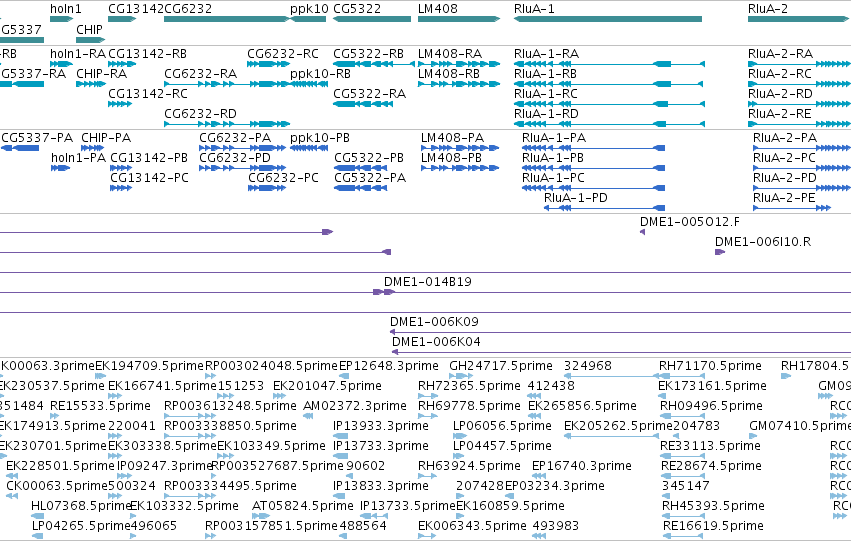Viewport: 851px width, 541px height.
Task: Select the CG5337-PA protein label
Action: (x=37, y=138)
